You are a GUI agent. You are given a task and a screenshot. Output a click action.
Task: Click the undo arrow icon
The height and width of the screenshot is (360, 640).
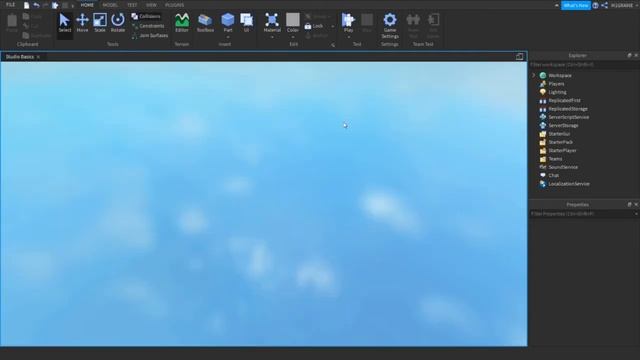pyautogui.click(x=36, y=5)
